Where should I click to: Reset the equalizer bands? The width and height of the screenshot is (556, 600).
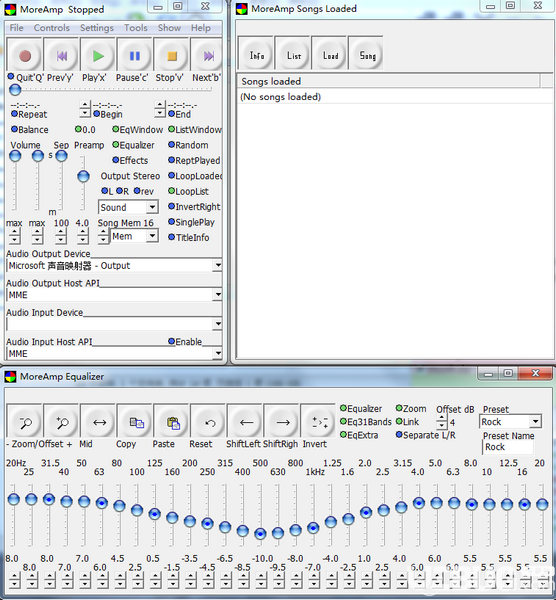[x=209, y=421]
